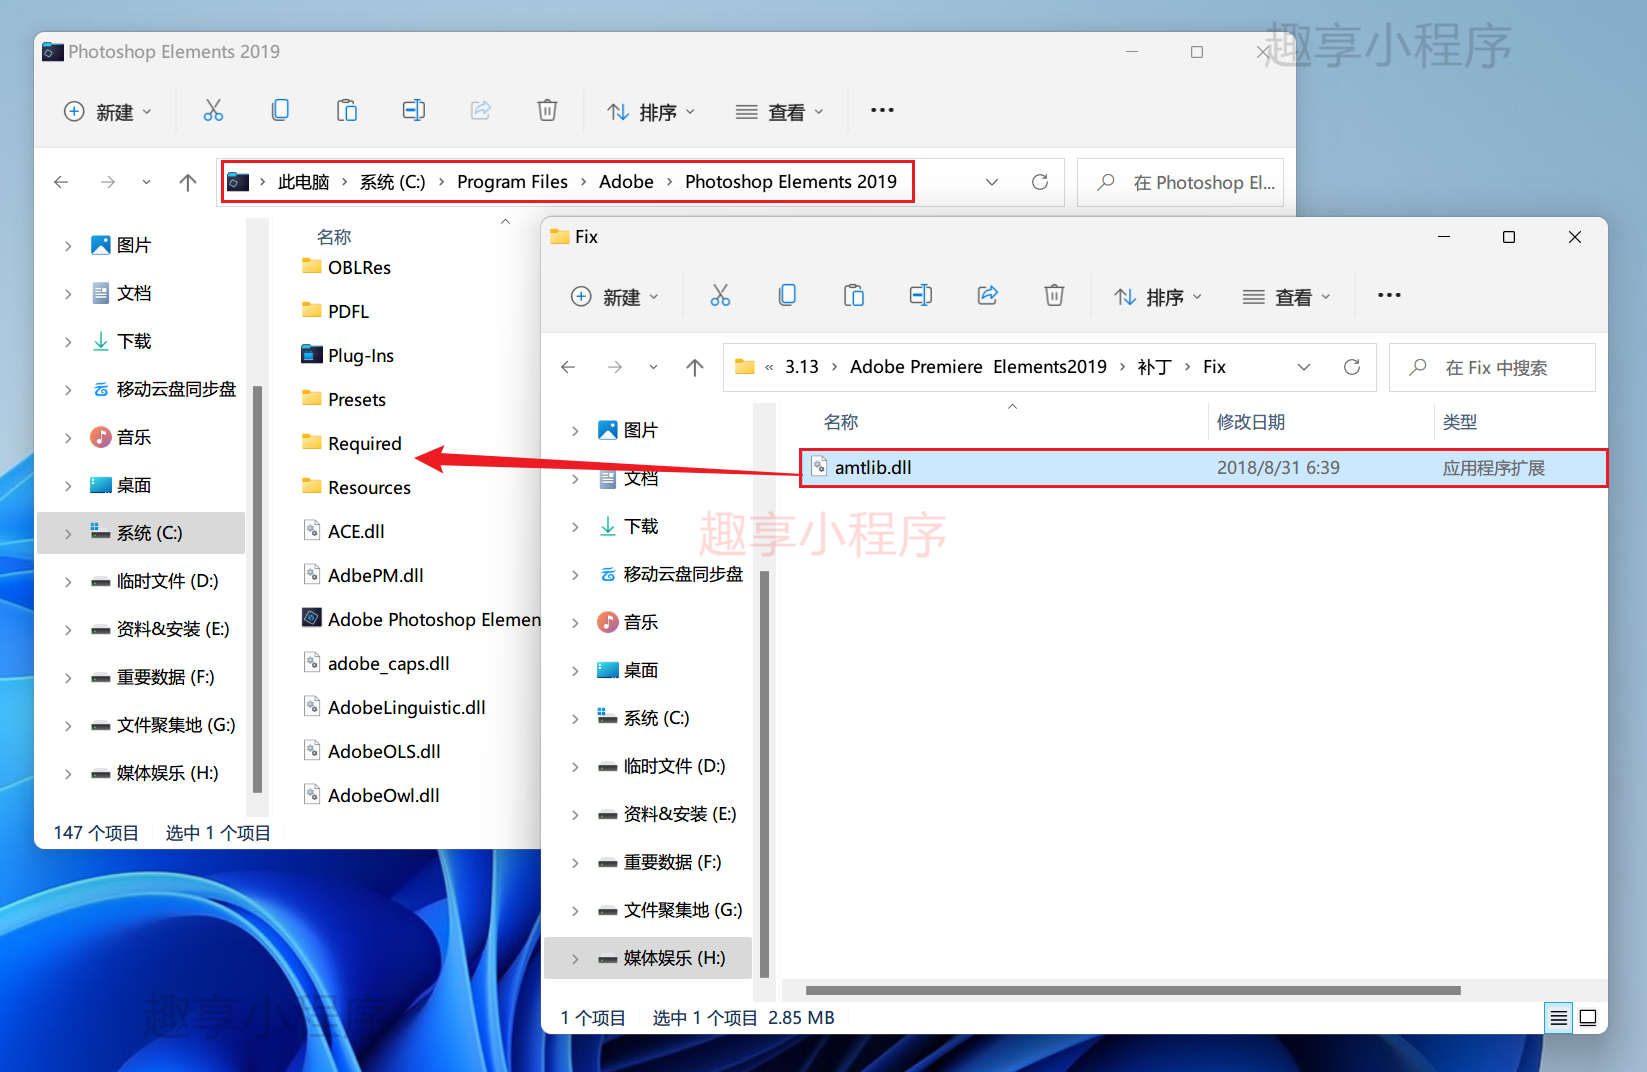Click Delete trash icon in Fix window

tap(1054, 295)
